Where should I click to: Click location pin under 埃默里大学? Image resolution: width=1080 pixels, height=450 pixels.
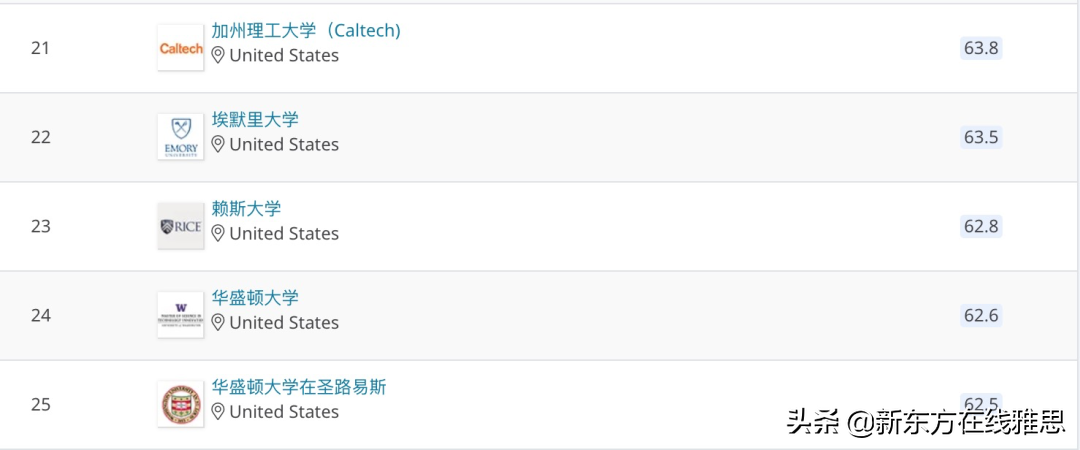pyautogui.click(x=218, y=145)
